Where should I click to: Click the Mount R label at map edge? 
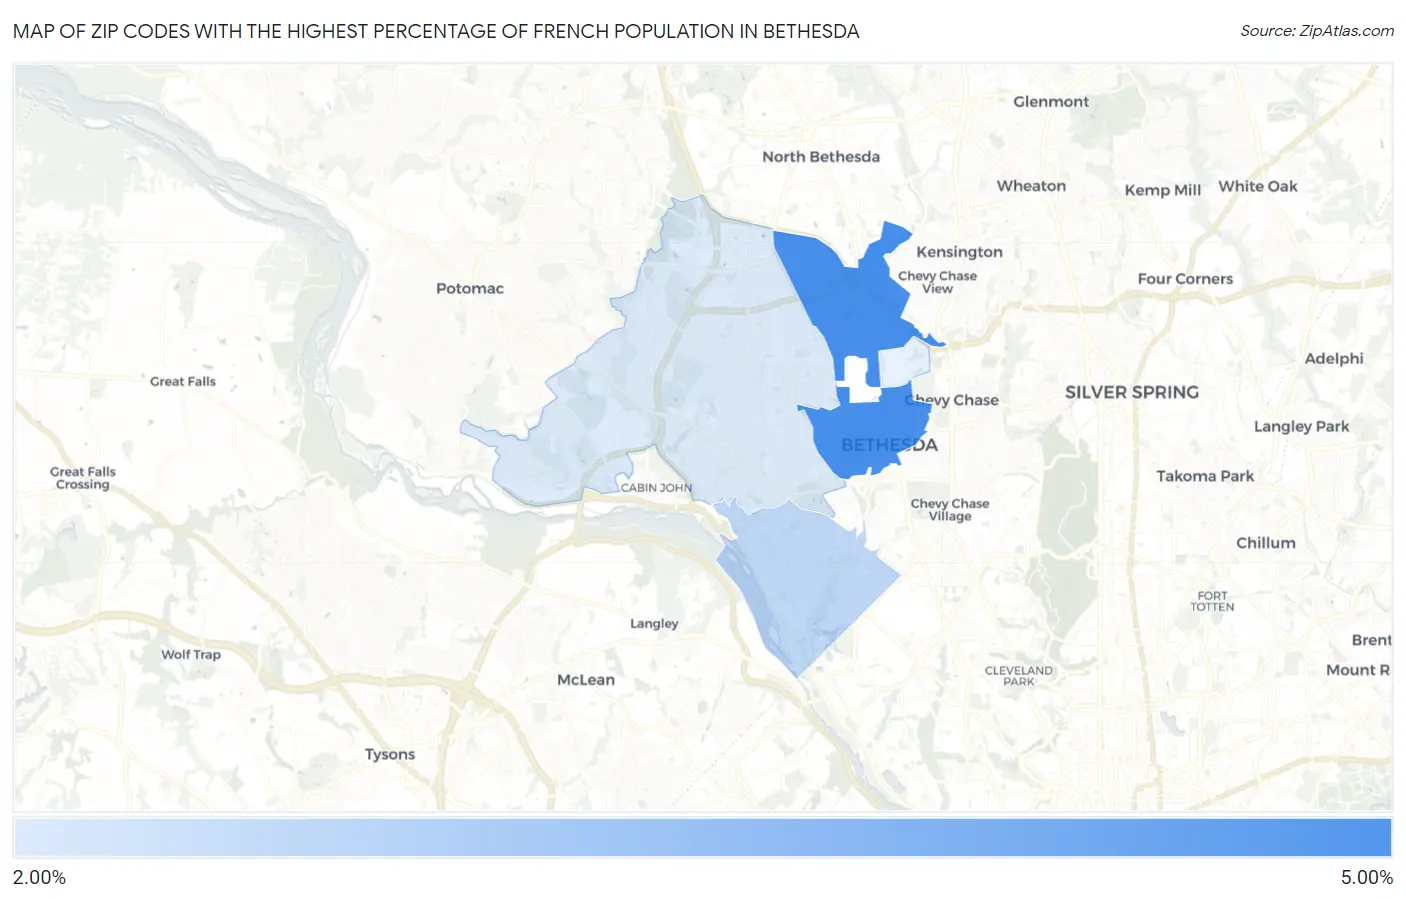coord(1358,670)
